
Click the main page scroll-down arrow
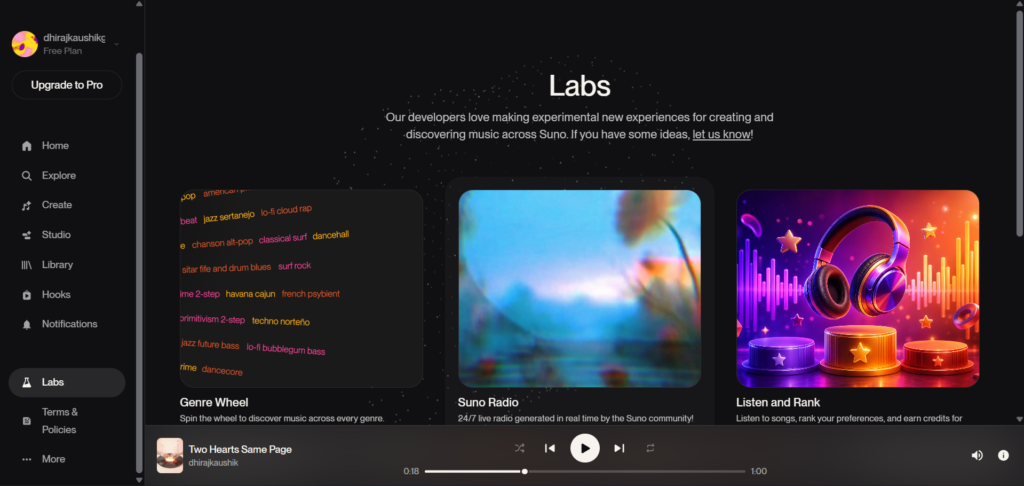click(1019, 419)
